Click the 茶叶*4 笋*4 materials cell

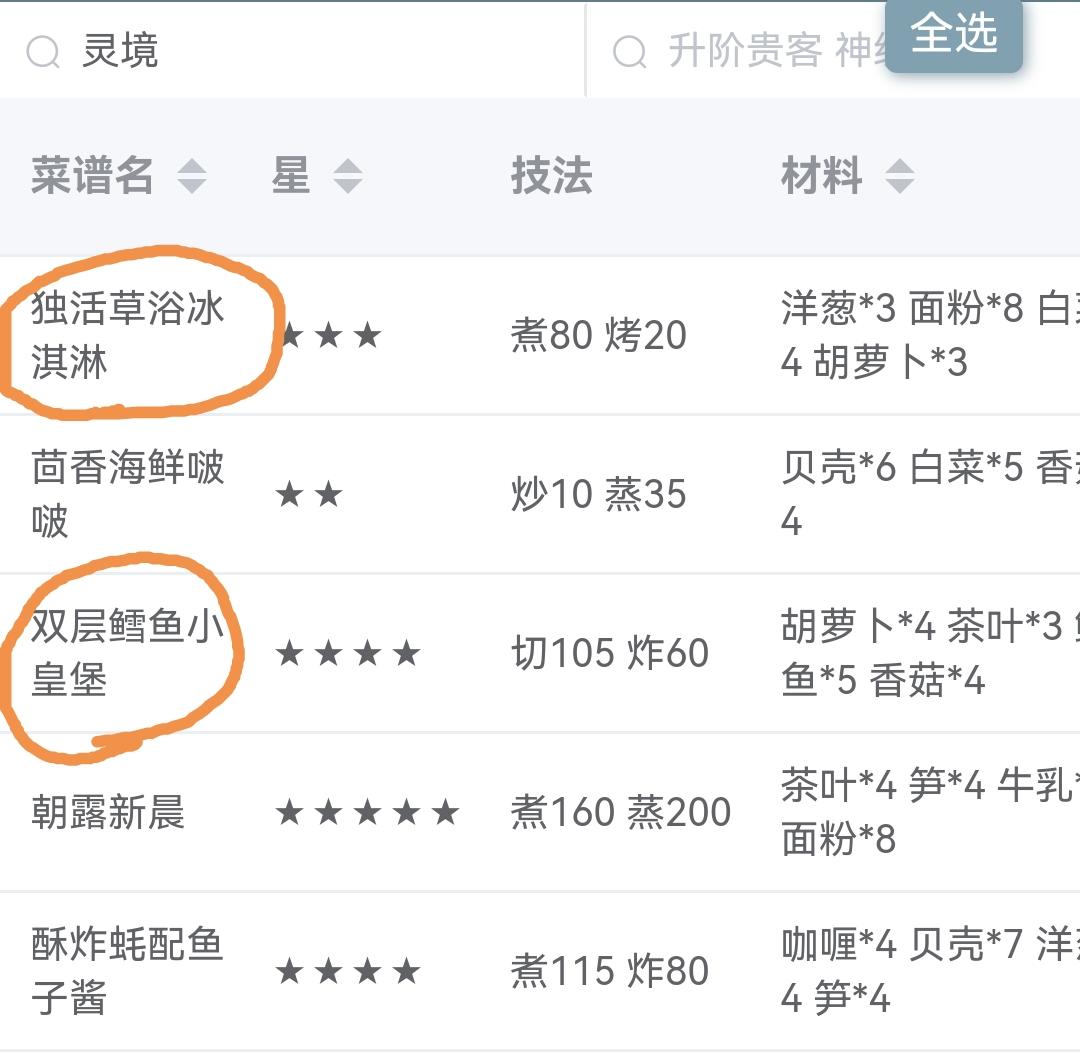(930, 812)
